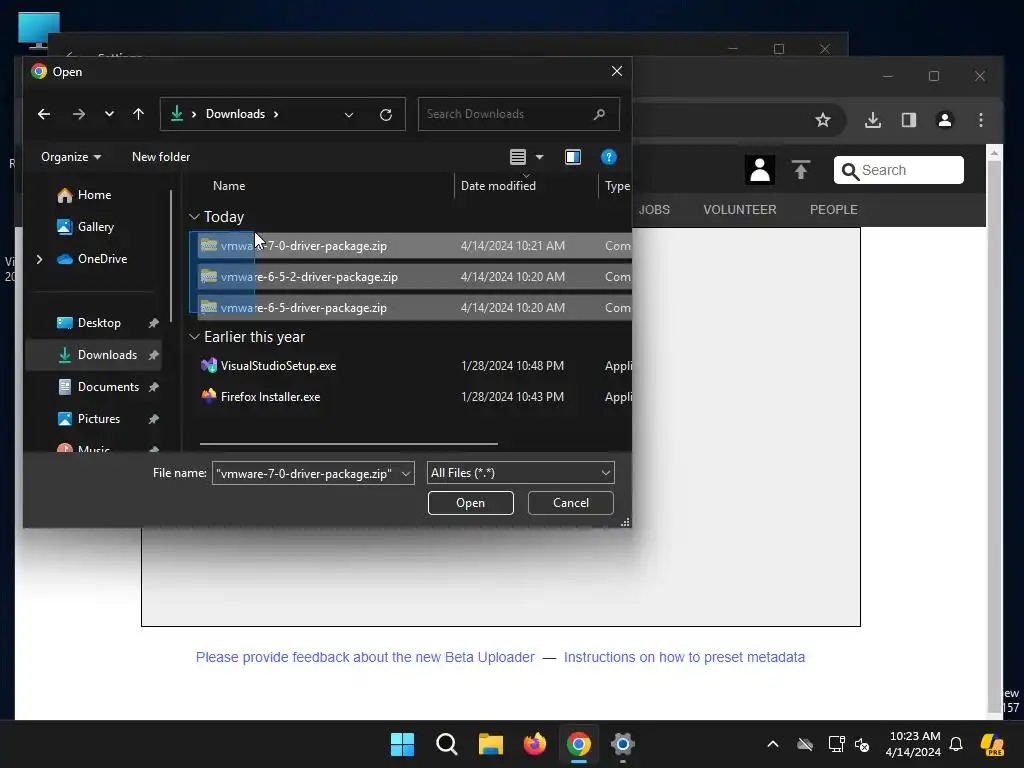Open the JOBS nav tab
The image size is (1024, 768).
pos(654,210)
